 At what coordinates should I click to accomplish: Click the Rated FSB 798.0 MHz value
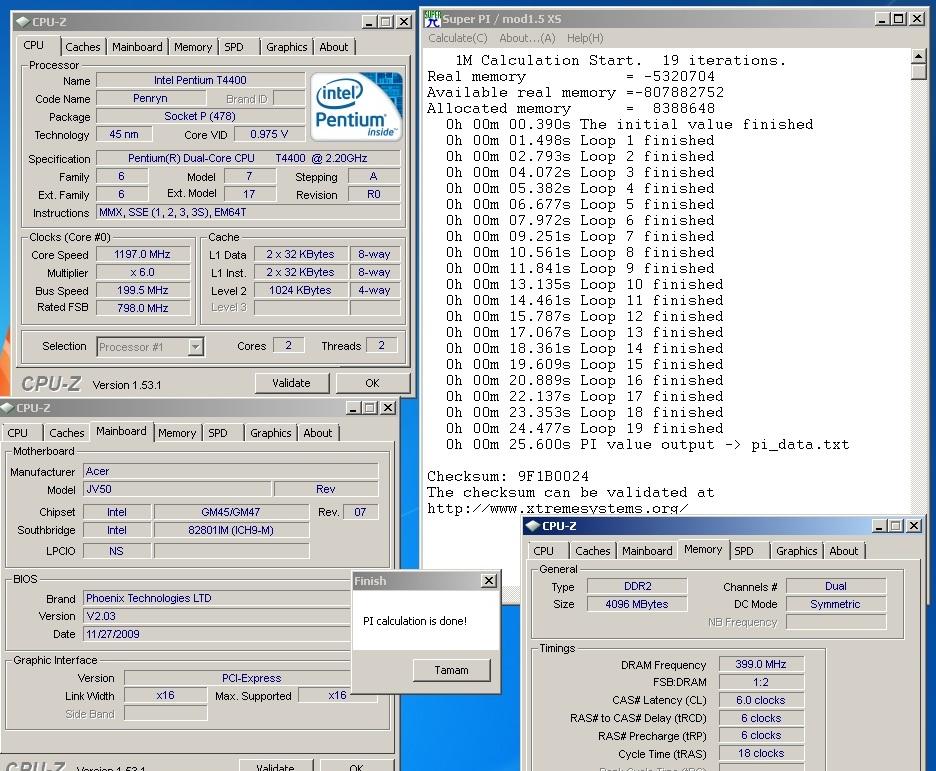coord(143,309)
